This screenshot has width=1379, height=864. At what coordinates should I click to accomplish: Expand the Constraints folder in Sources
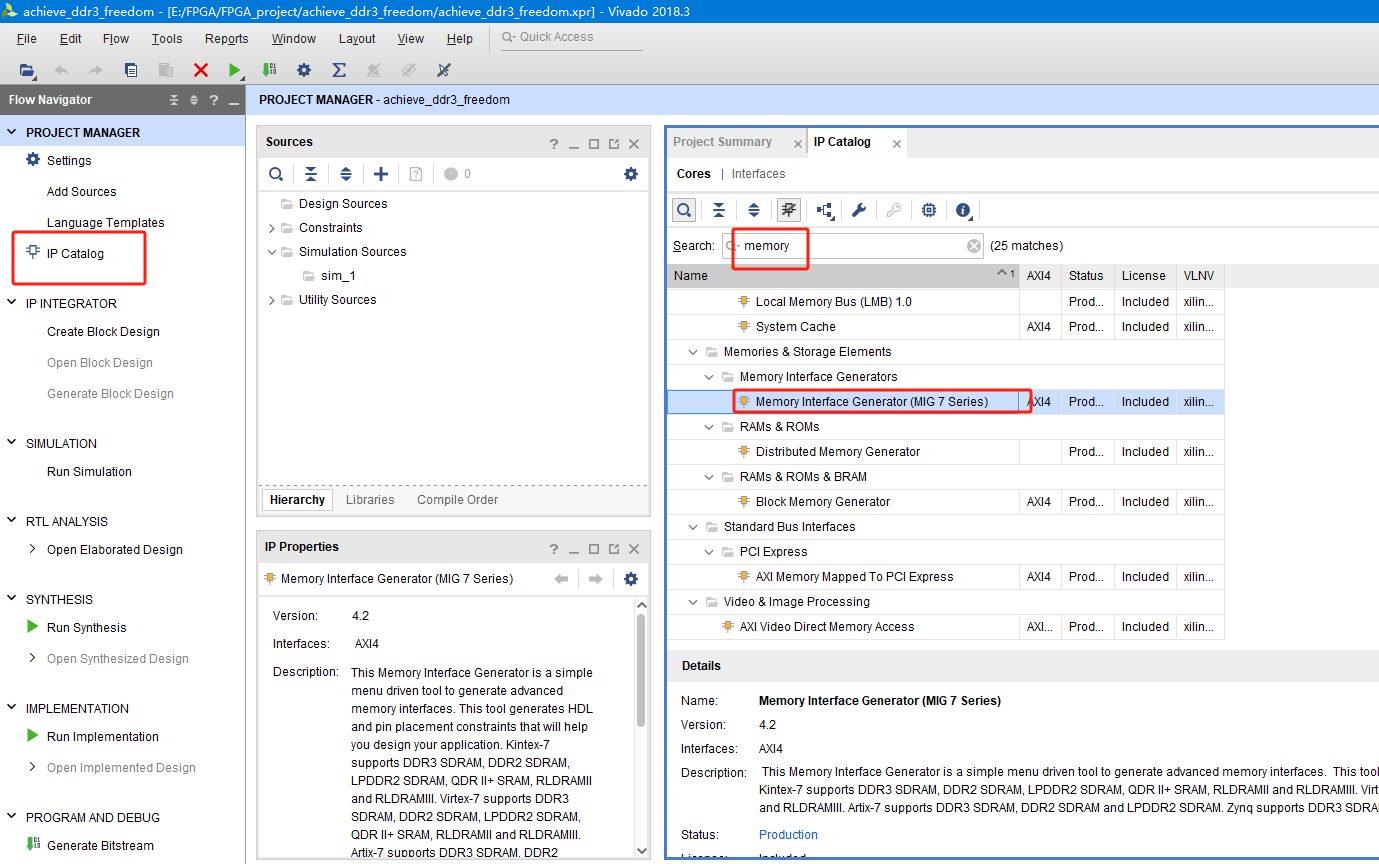coord(272,228)
